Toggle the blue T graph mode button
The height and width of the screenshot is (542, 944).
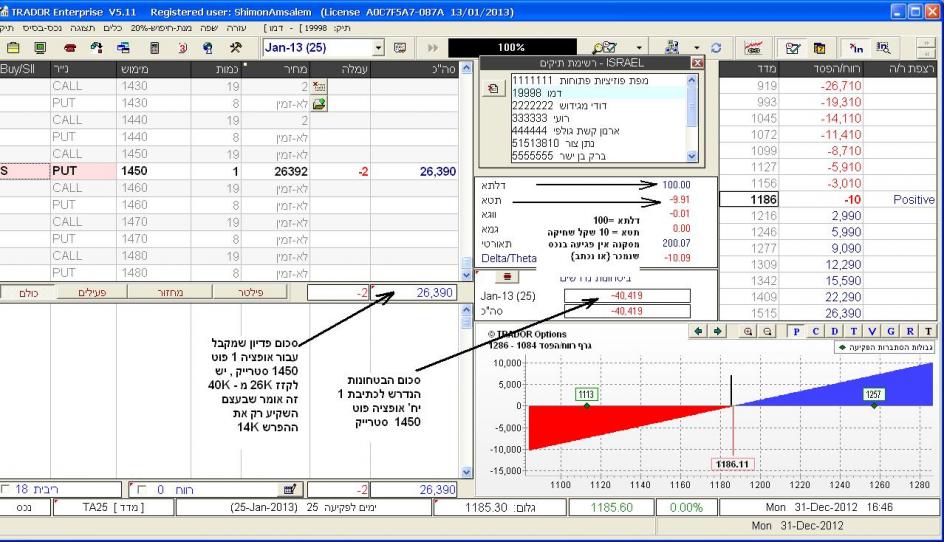853,331
